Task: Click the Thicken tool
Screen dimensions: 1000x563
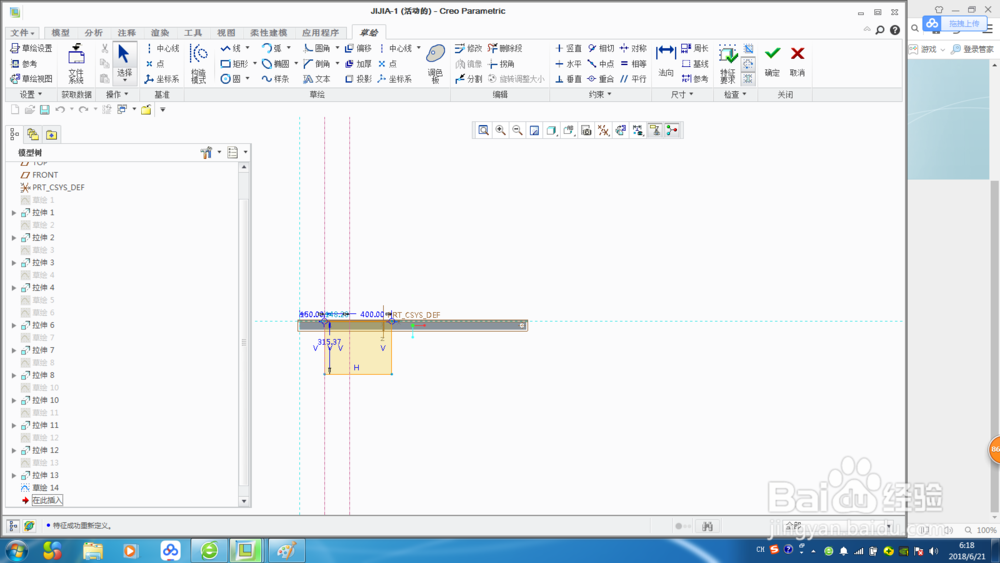Action: (358, 64)
